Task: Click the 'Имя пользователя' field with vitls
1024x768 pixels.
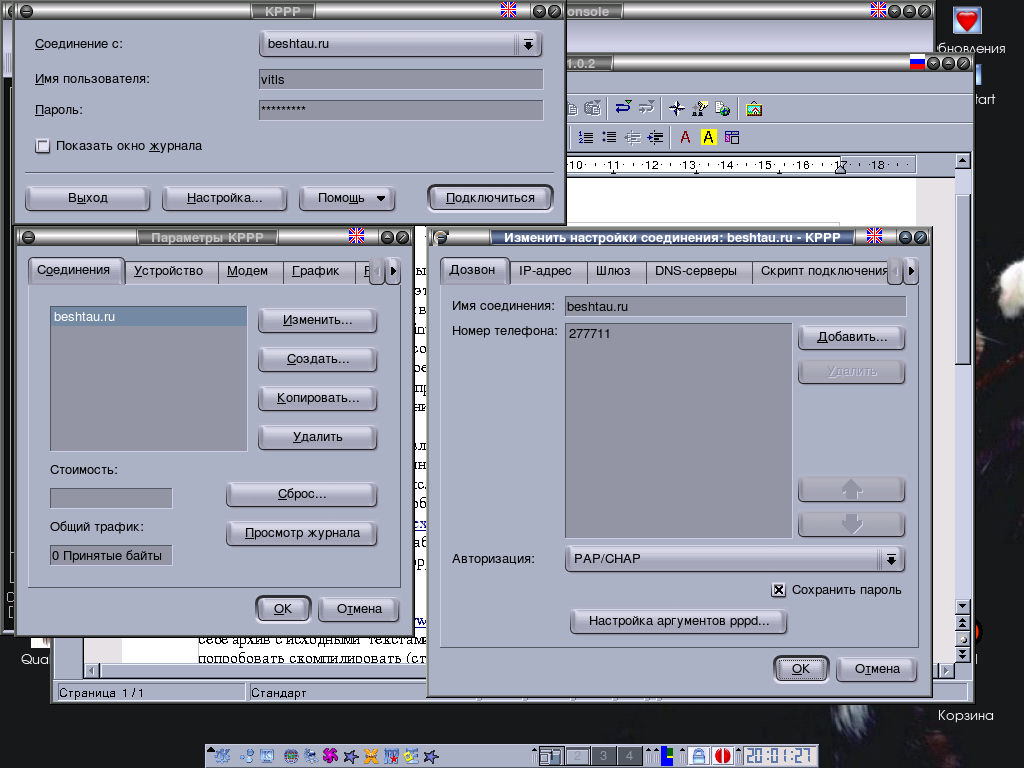Action: point(401,80)
